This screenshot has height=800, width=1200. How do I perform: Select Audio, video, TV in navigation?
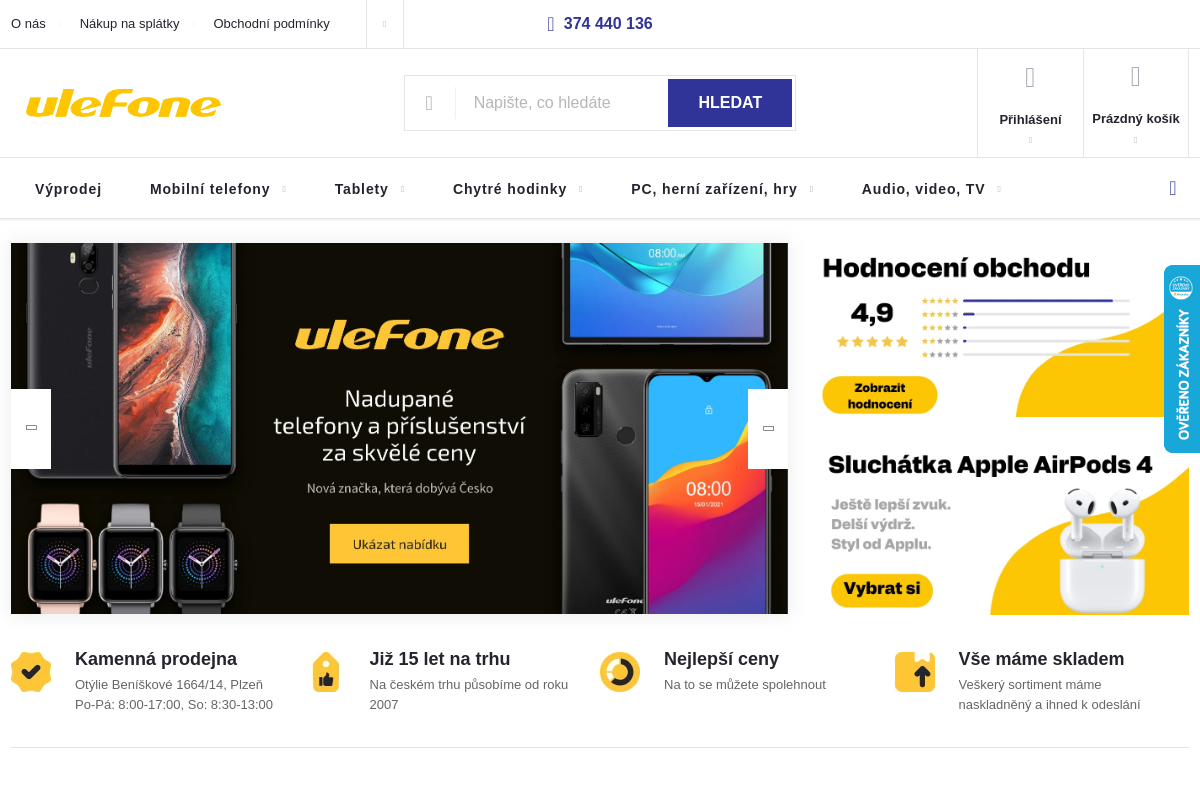tap(923, 188)
